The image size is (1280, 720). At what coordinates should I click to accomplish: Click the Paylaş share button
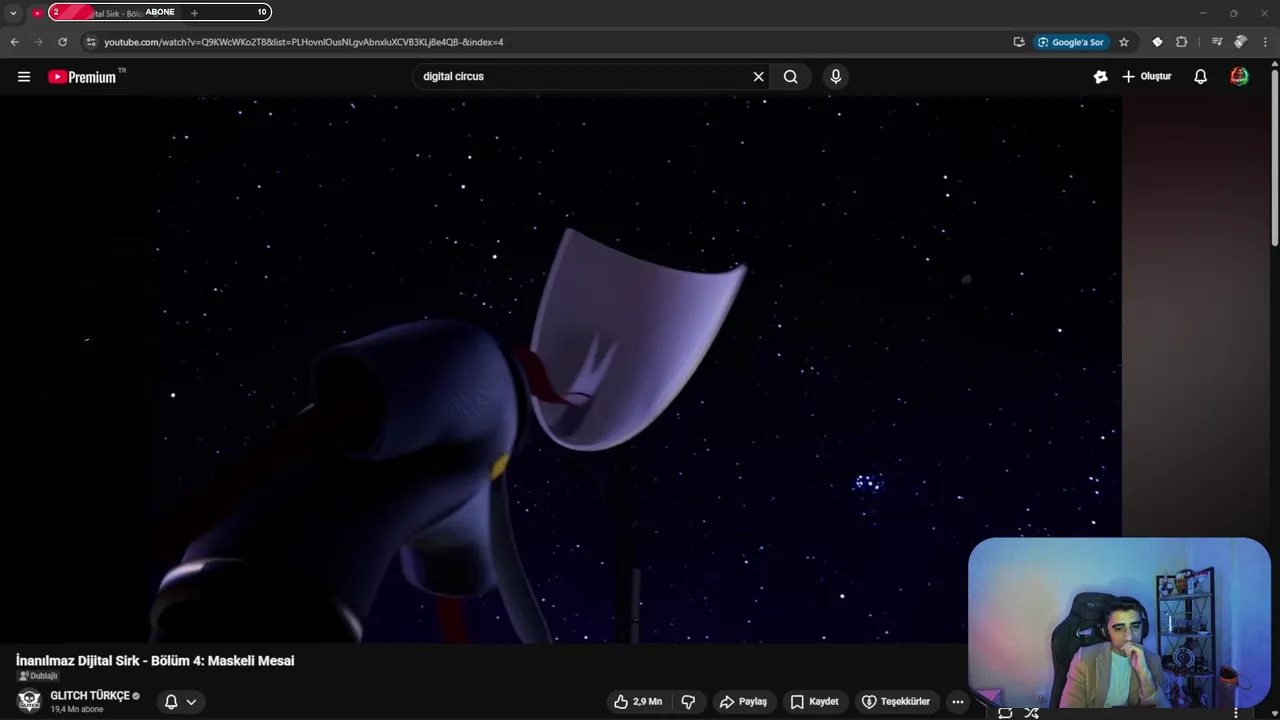pos(743,702)
